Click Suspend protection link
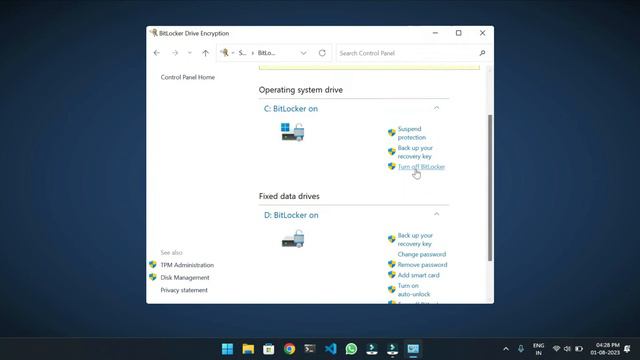640x360 pixels. click(x=412, y=133)
